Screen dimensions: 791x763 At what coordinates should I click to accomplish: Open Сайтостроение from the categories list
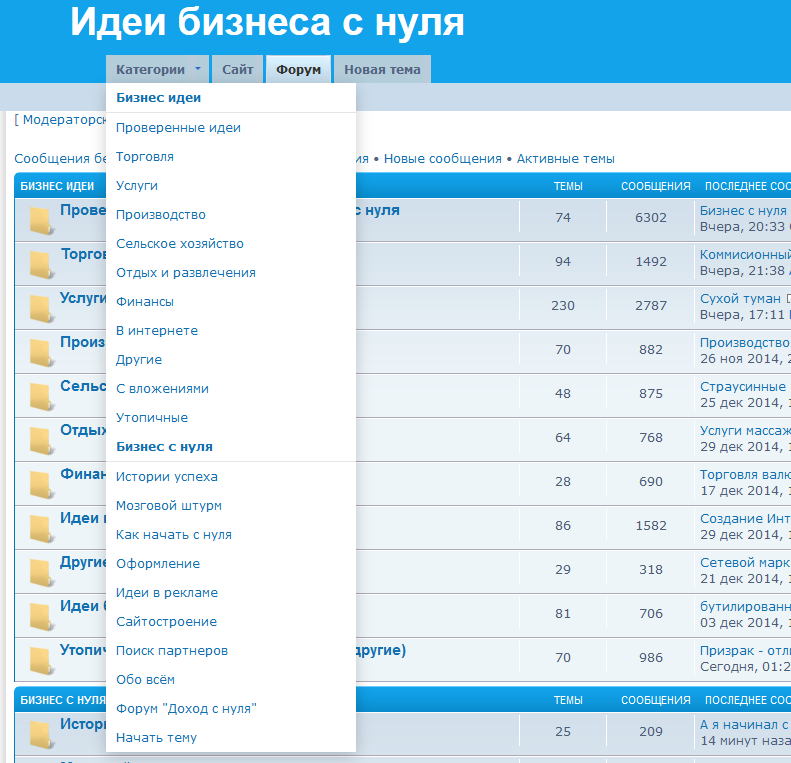point(166,622)
